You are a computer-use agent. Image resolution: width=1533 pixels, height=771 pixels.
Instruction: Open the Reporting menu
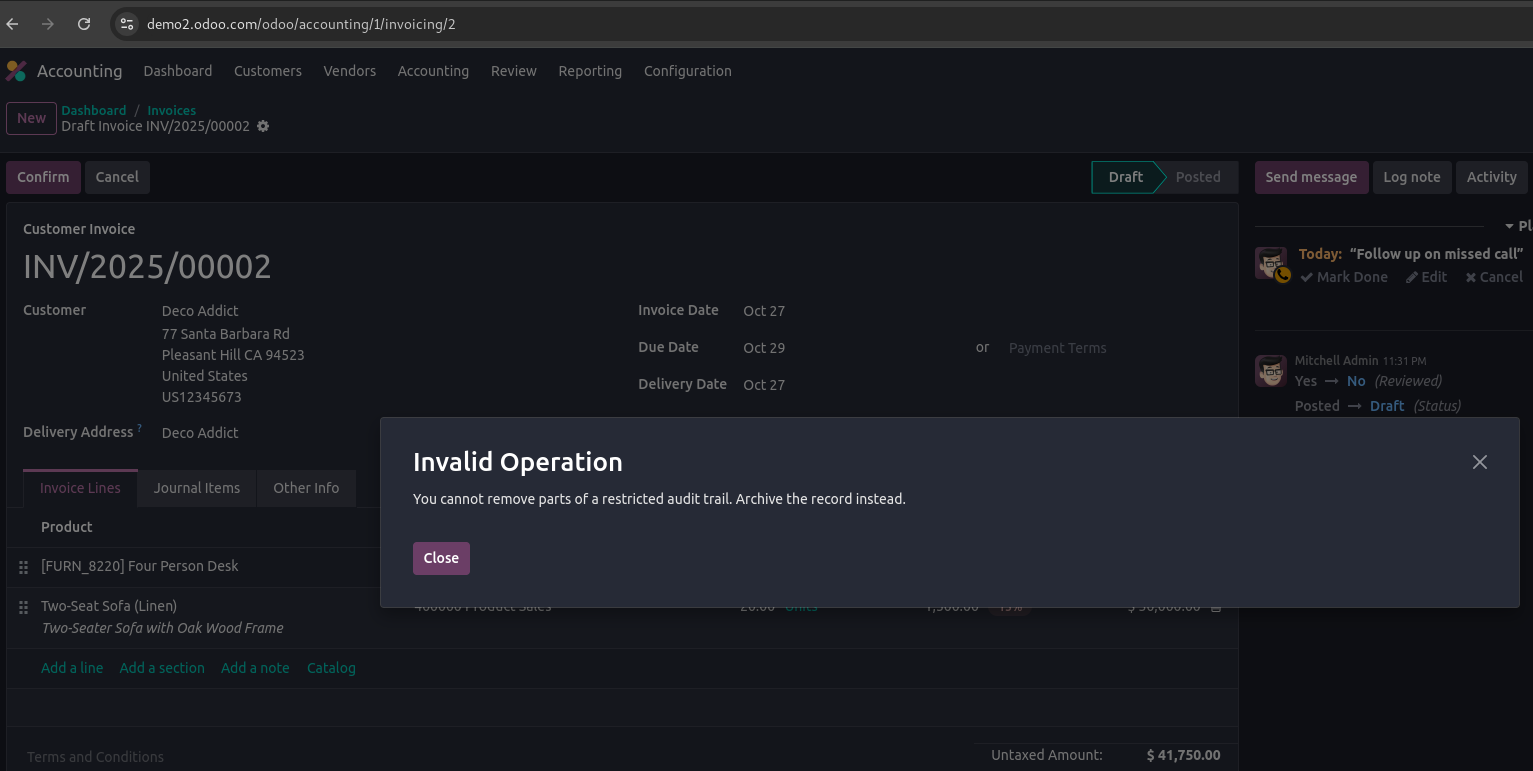tap(590, 71)
